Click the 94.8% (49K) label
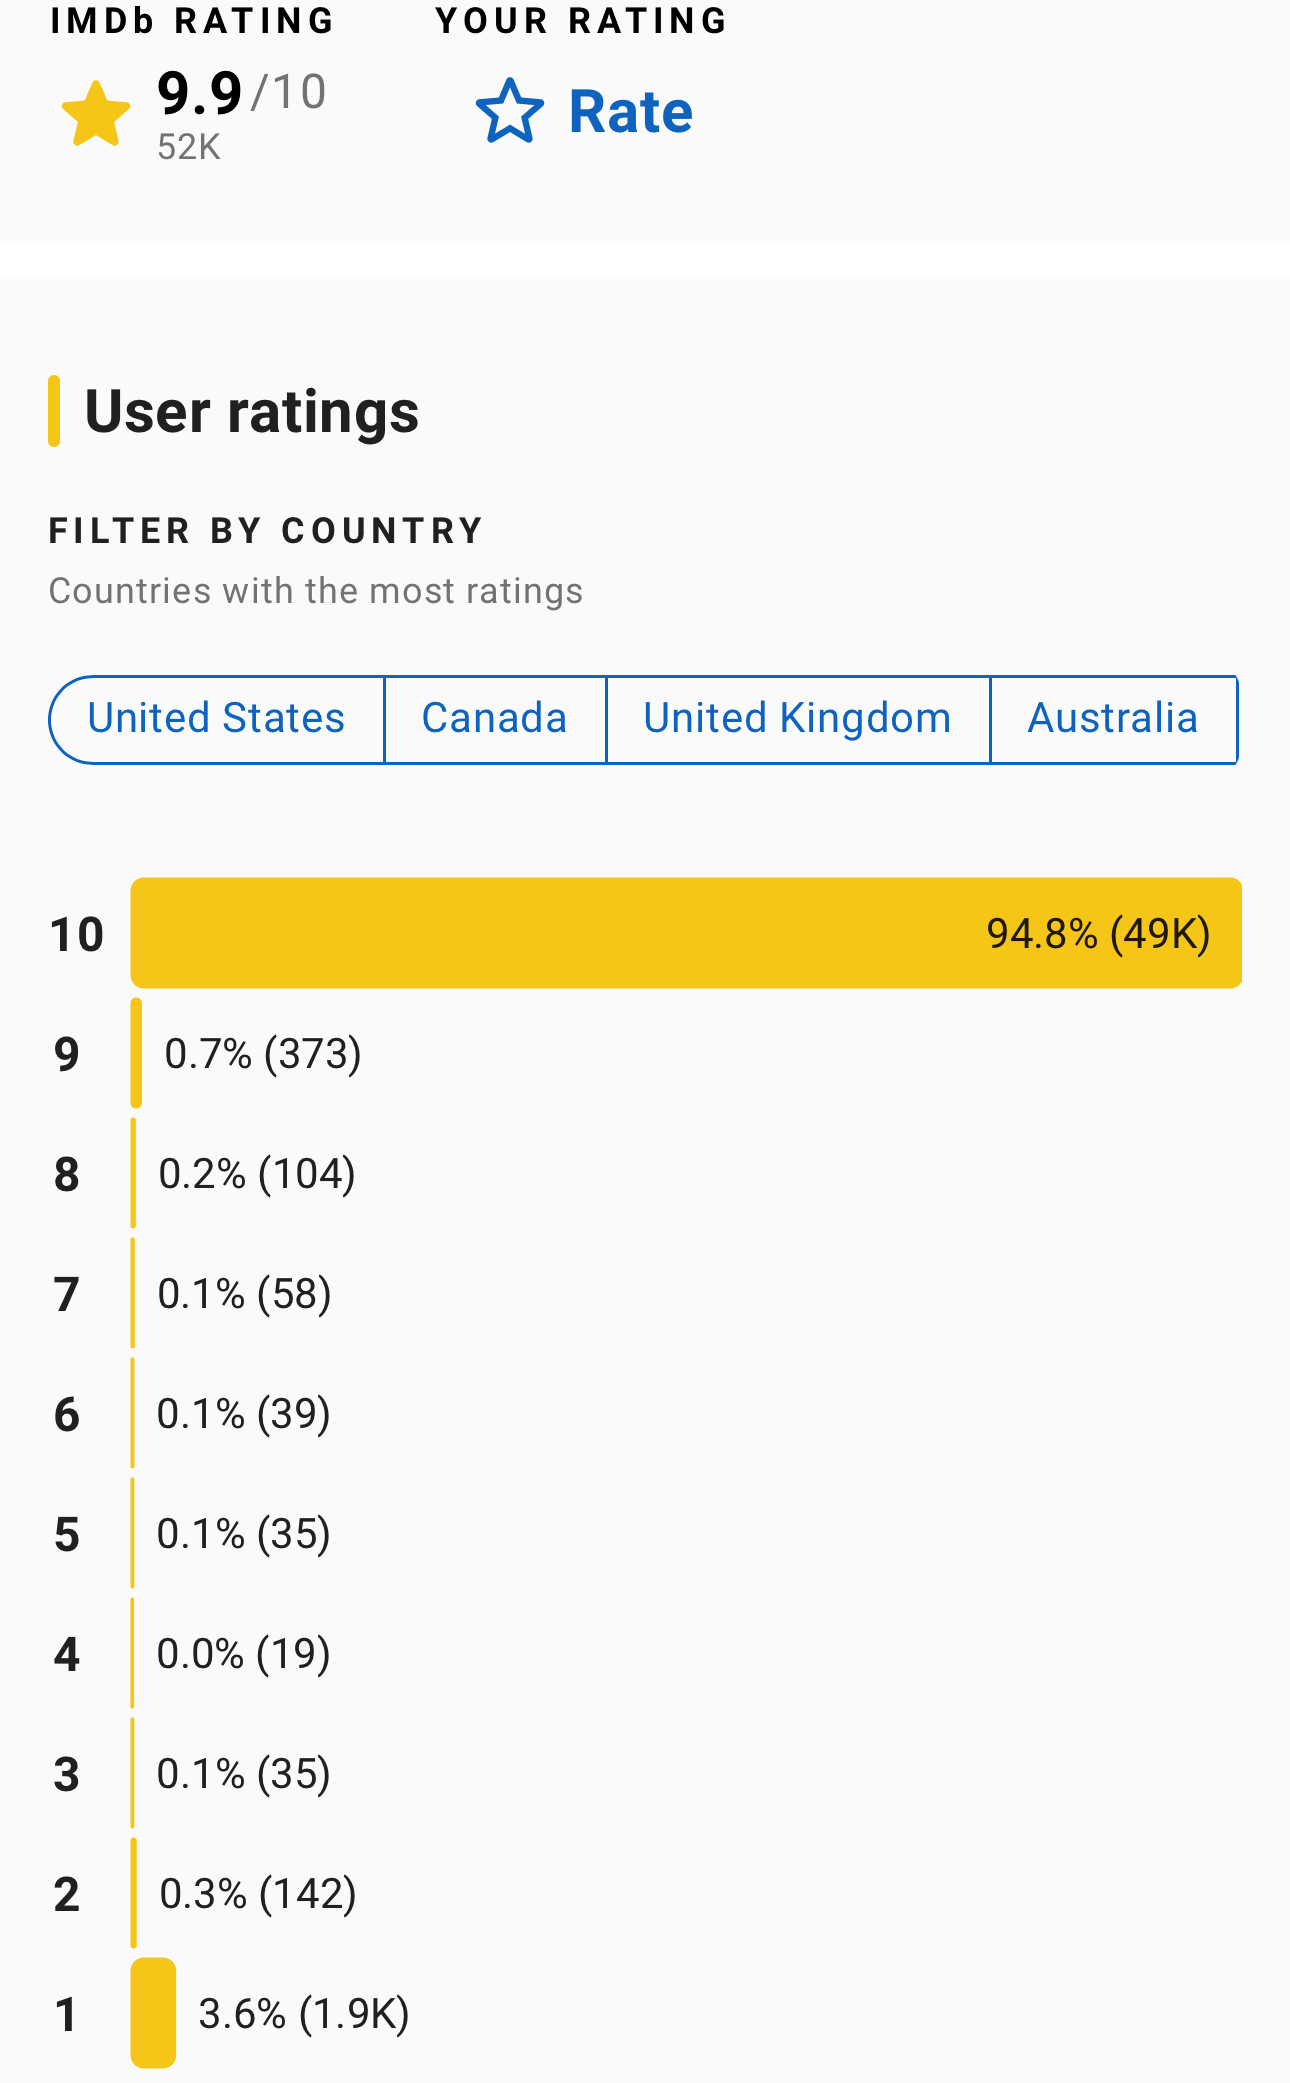 1098,934
